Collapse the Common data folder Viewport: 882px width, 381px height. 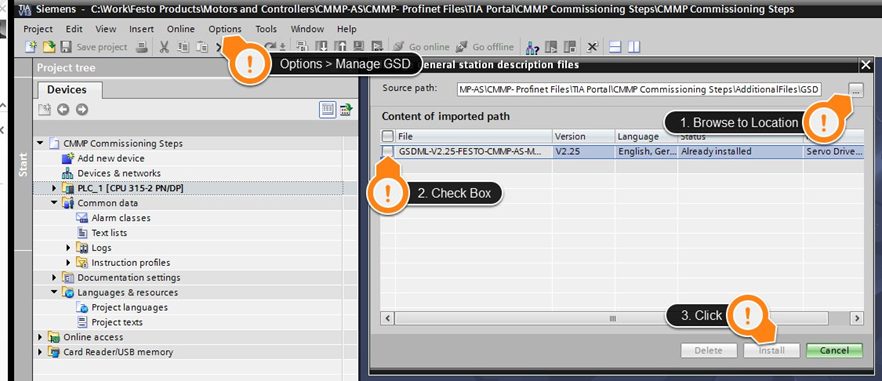(x=55, y=203)
